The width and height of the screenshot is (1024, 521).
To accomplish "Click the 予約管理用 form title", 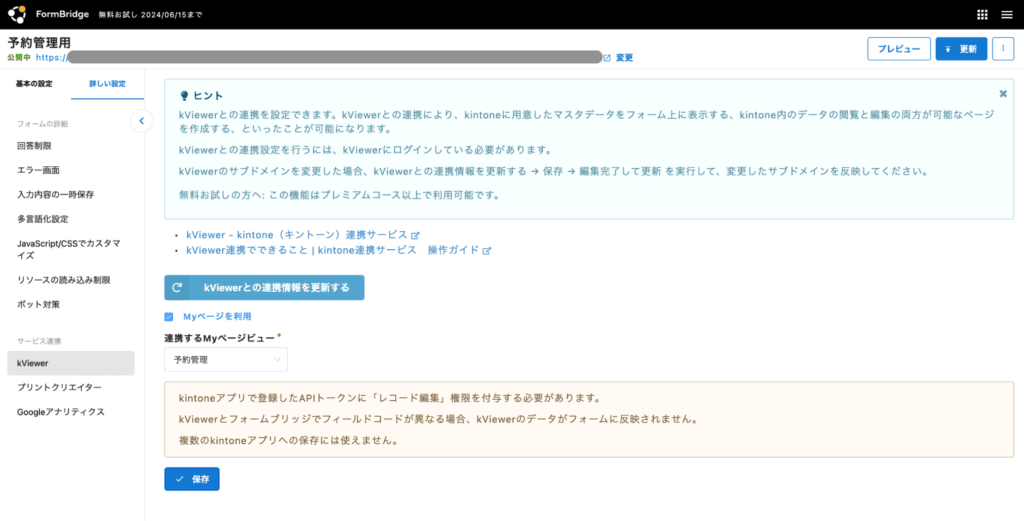I will tap(39, 43).
